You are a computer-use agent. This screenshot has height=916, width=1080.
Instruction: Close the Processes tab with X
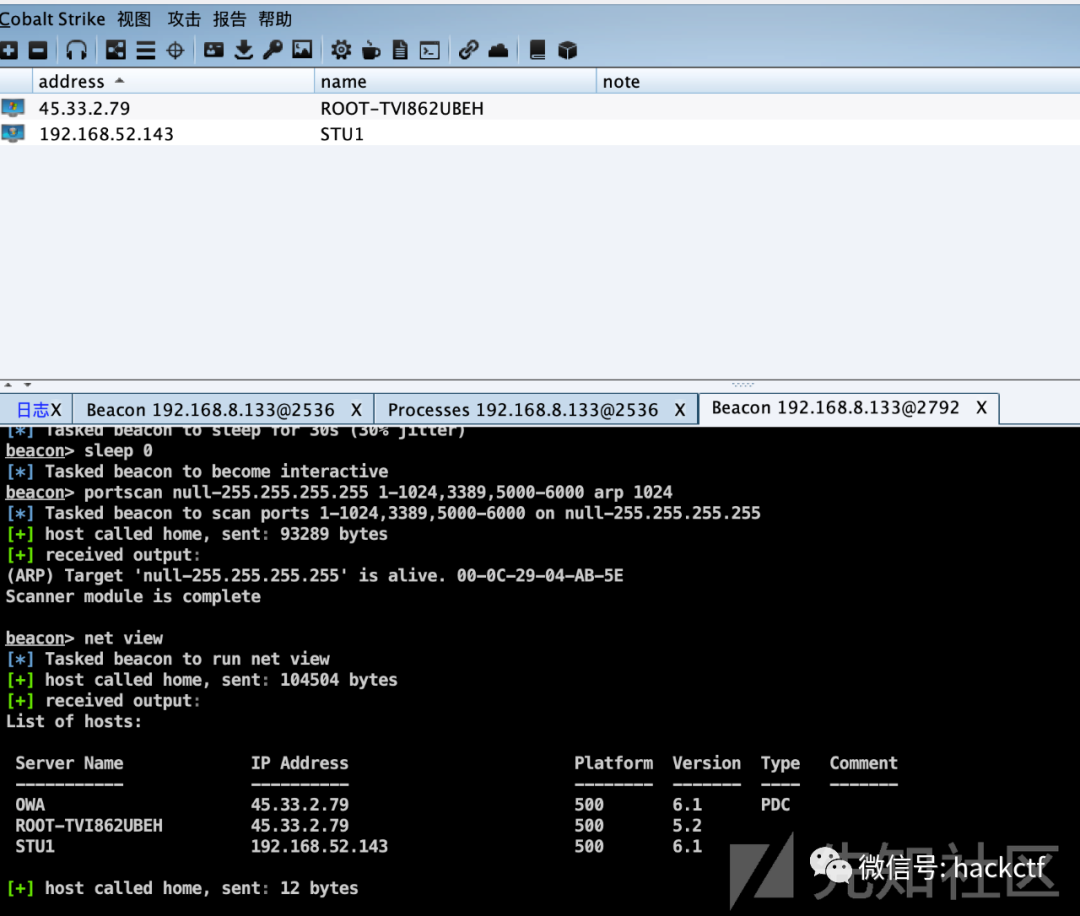point(680,410)
